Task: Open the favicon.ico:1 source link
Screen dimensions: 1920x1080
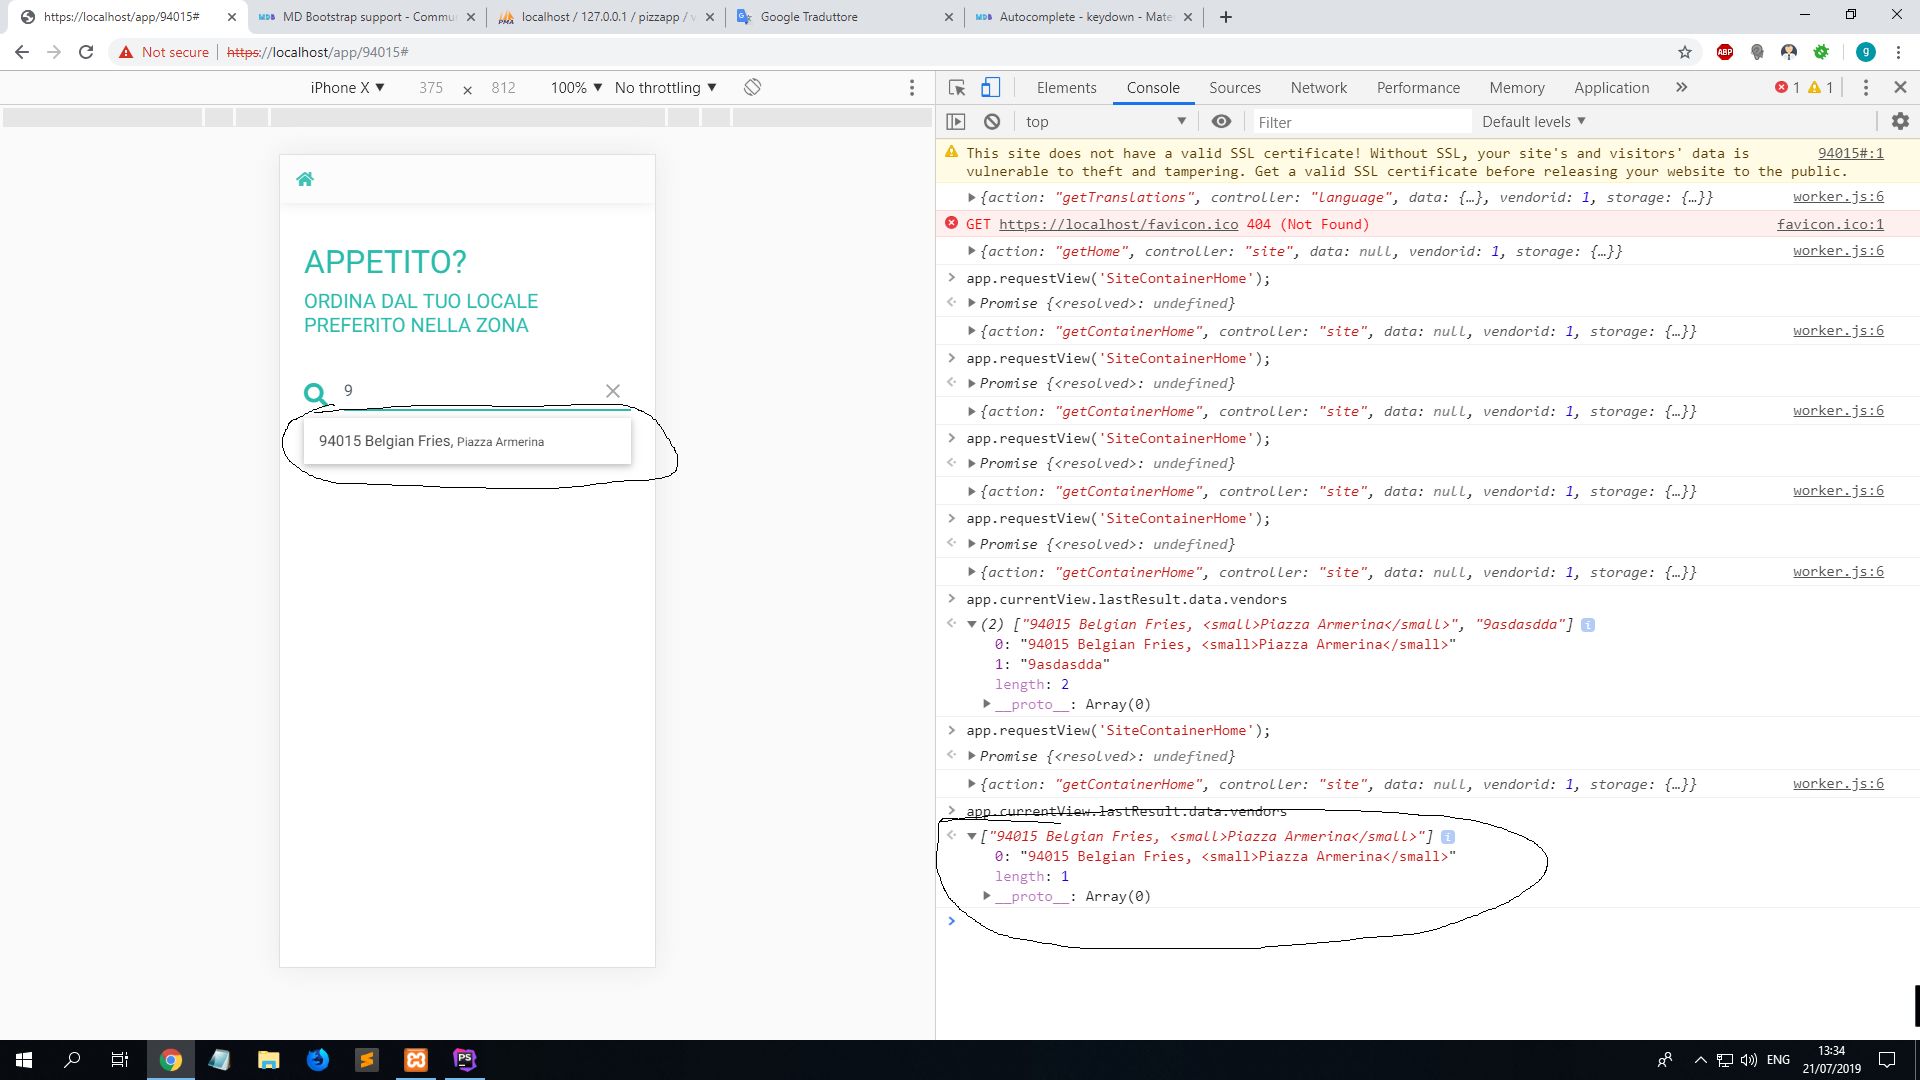Action: (1830, 225)
